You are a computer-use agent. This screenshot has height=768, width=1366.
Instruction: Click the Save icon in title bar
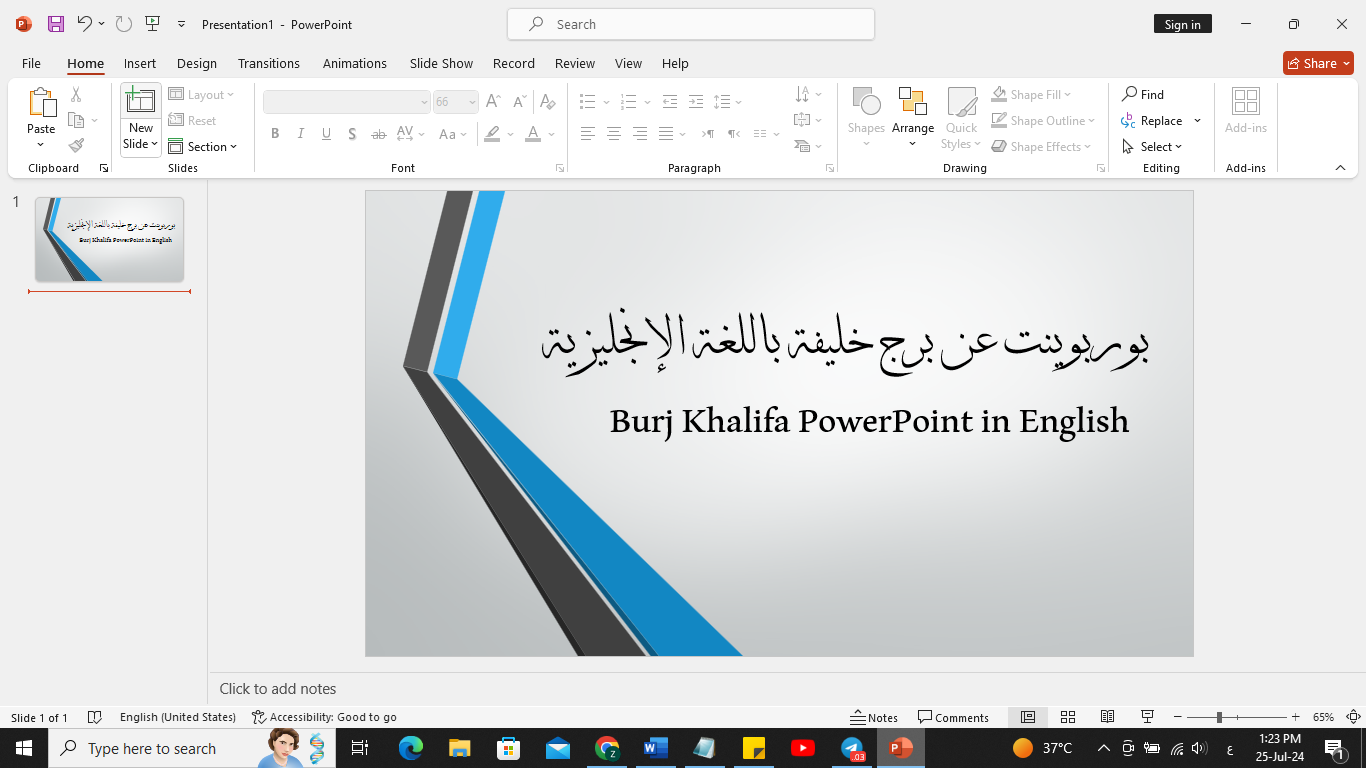pyautogui.click(x=56, y=24)
